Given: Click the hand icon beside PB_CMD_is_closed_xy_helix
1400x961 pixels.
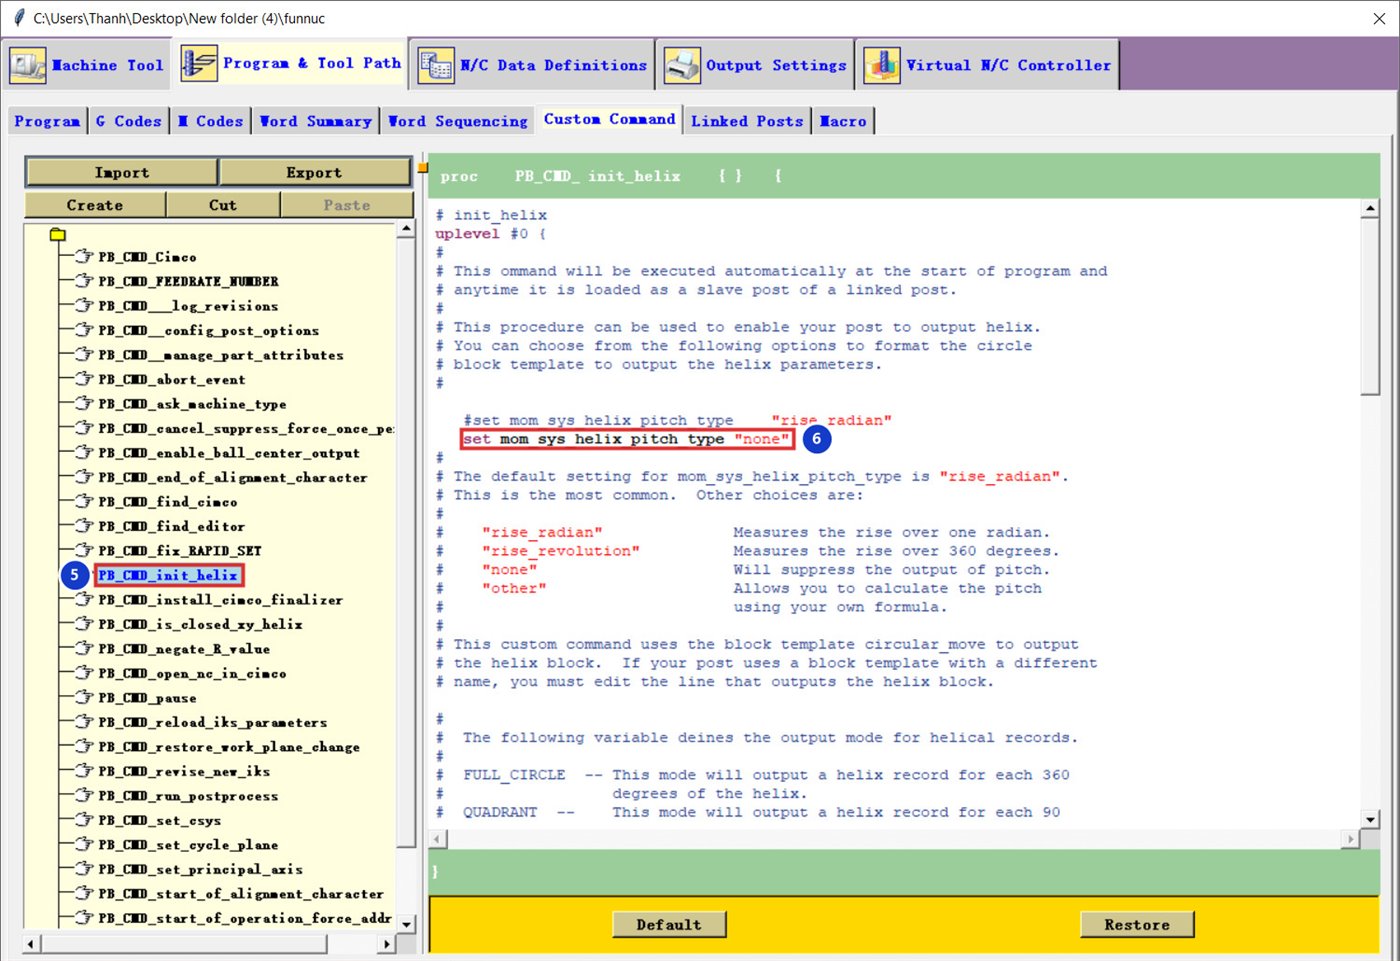Looking at the screenshot, I should (x=84, y=624).
